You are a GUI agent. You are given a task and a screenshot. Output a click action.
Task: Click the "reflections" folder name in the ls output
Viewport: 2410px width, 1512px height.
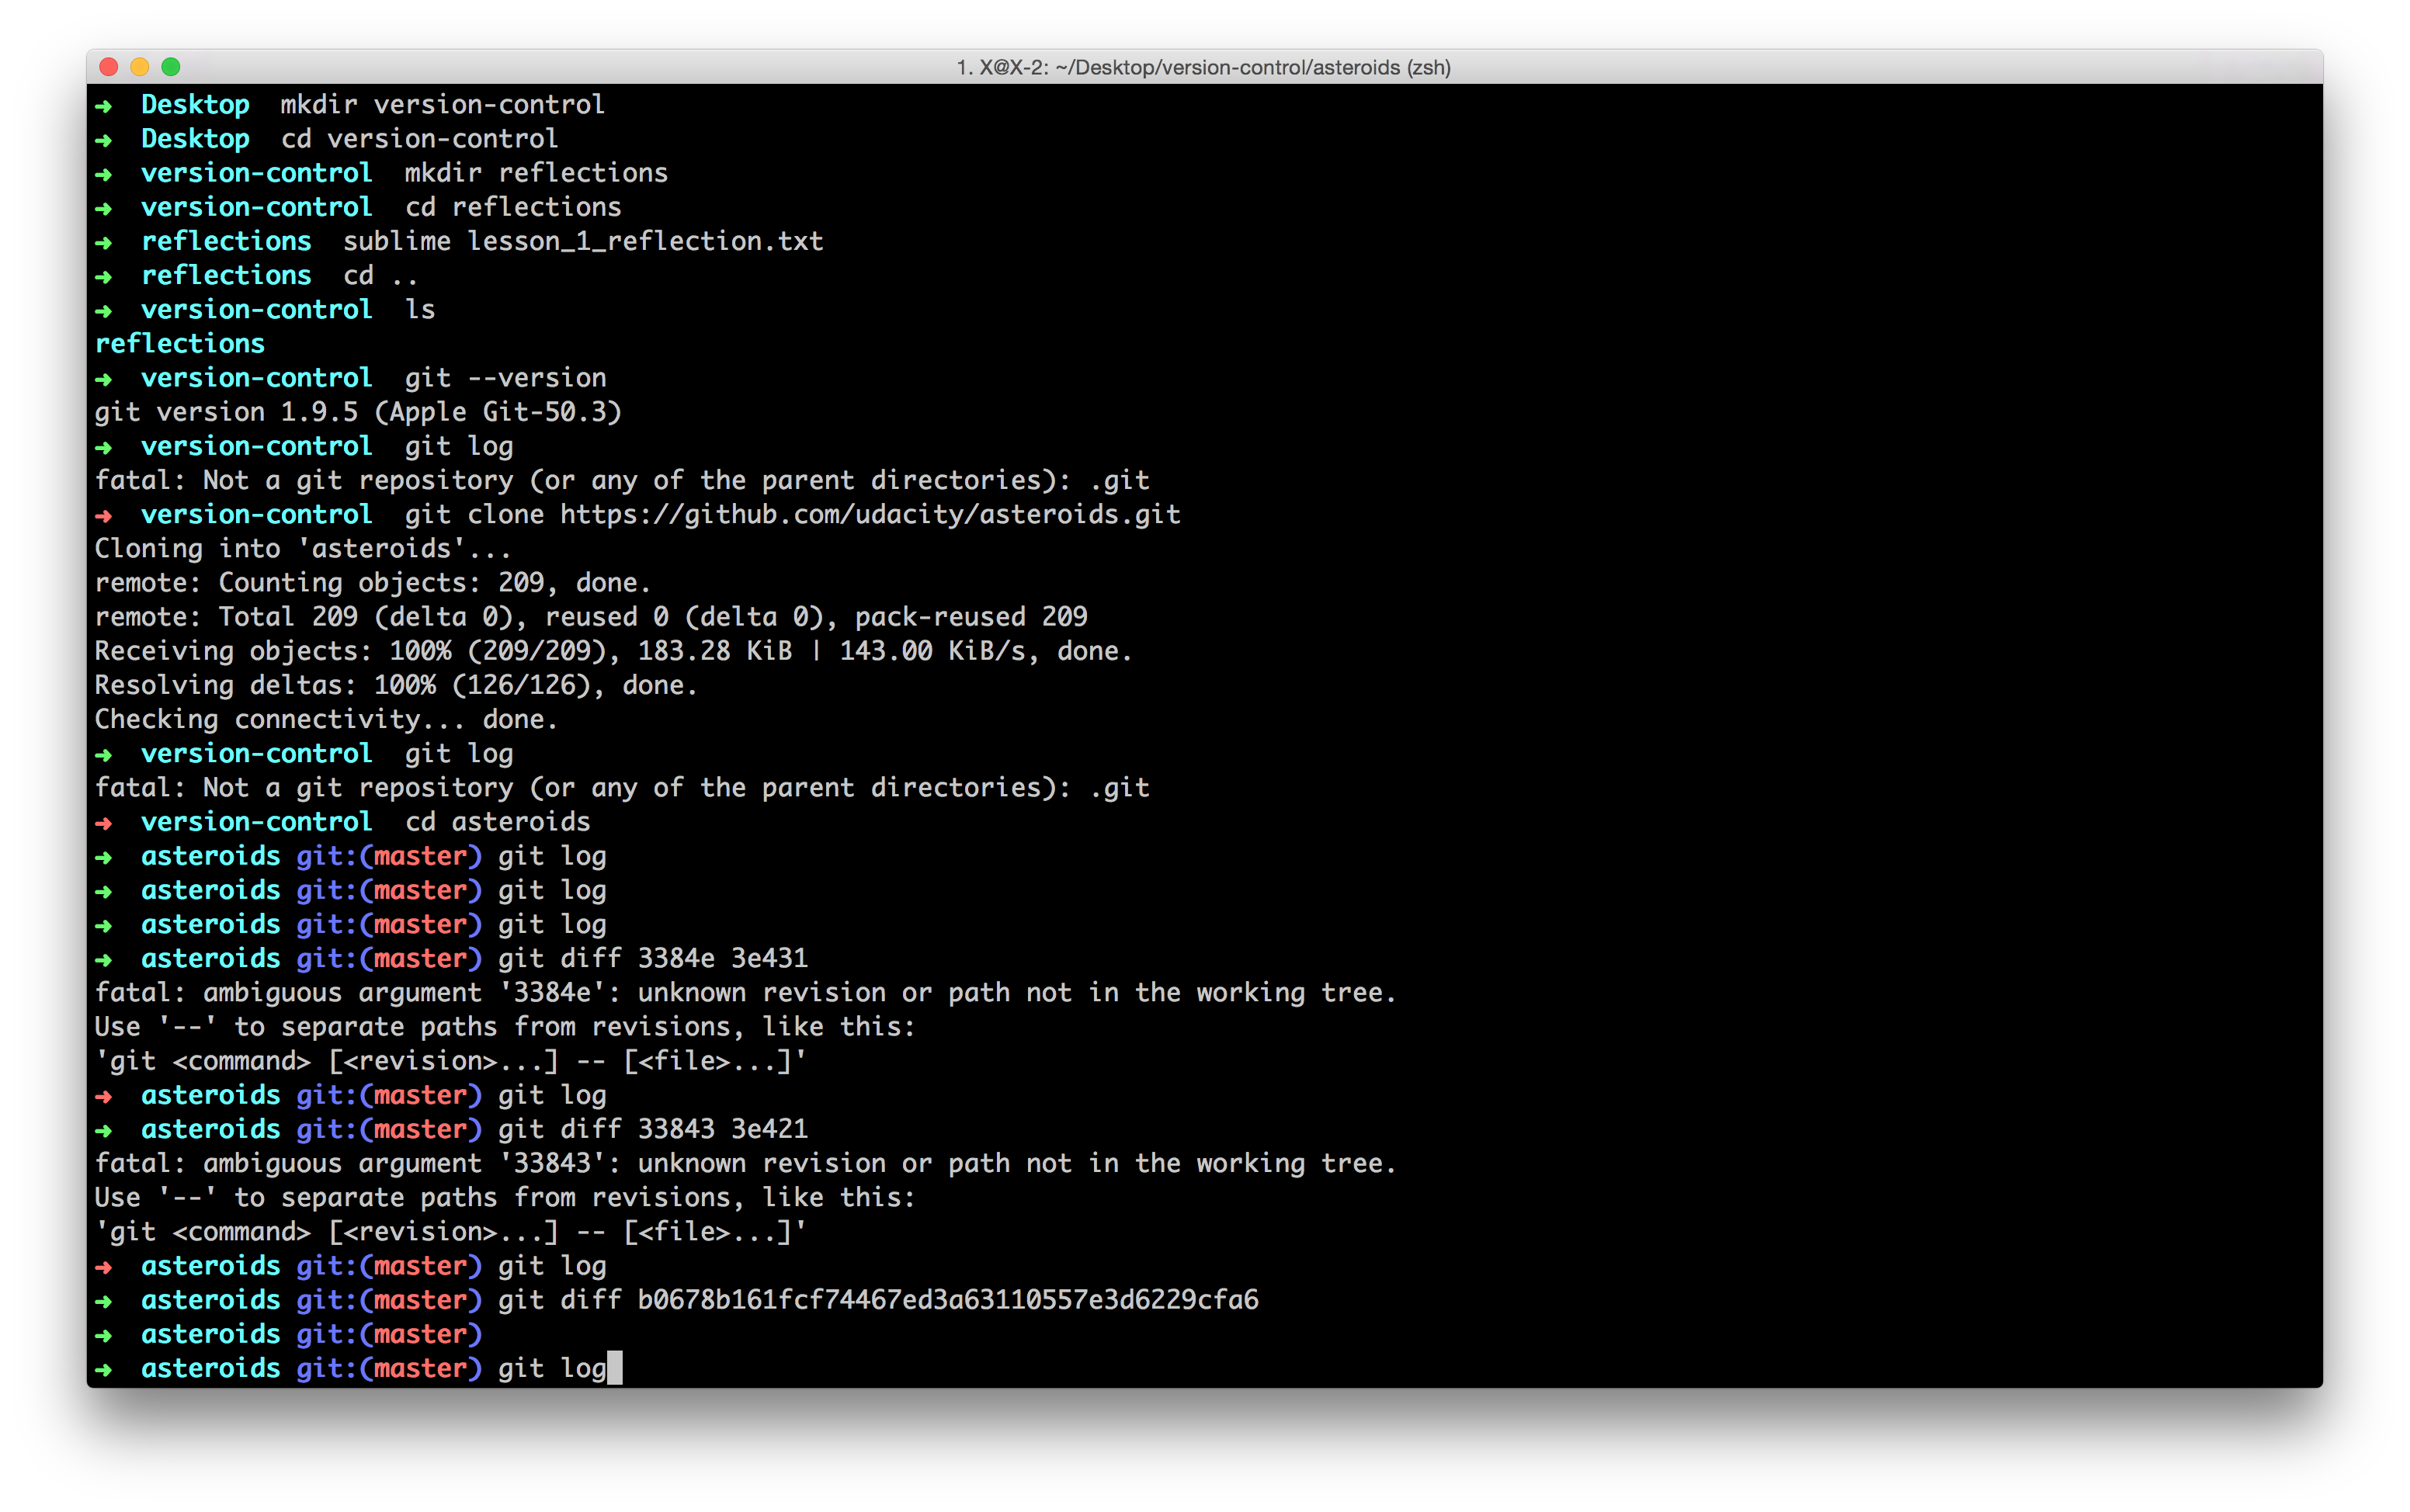click(180, 343)
